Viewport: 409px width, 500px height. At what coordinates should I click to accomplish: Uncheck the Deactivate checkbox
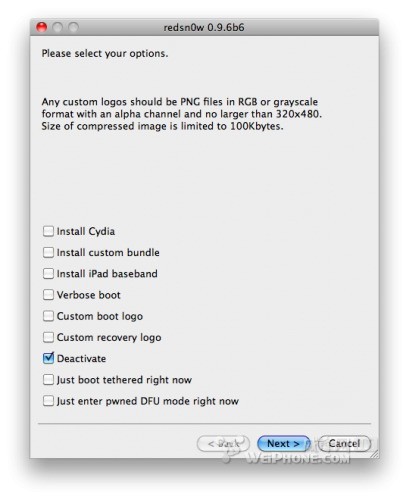coord(48,358)
